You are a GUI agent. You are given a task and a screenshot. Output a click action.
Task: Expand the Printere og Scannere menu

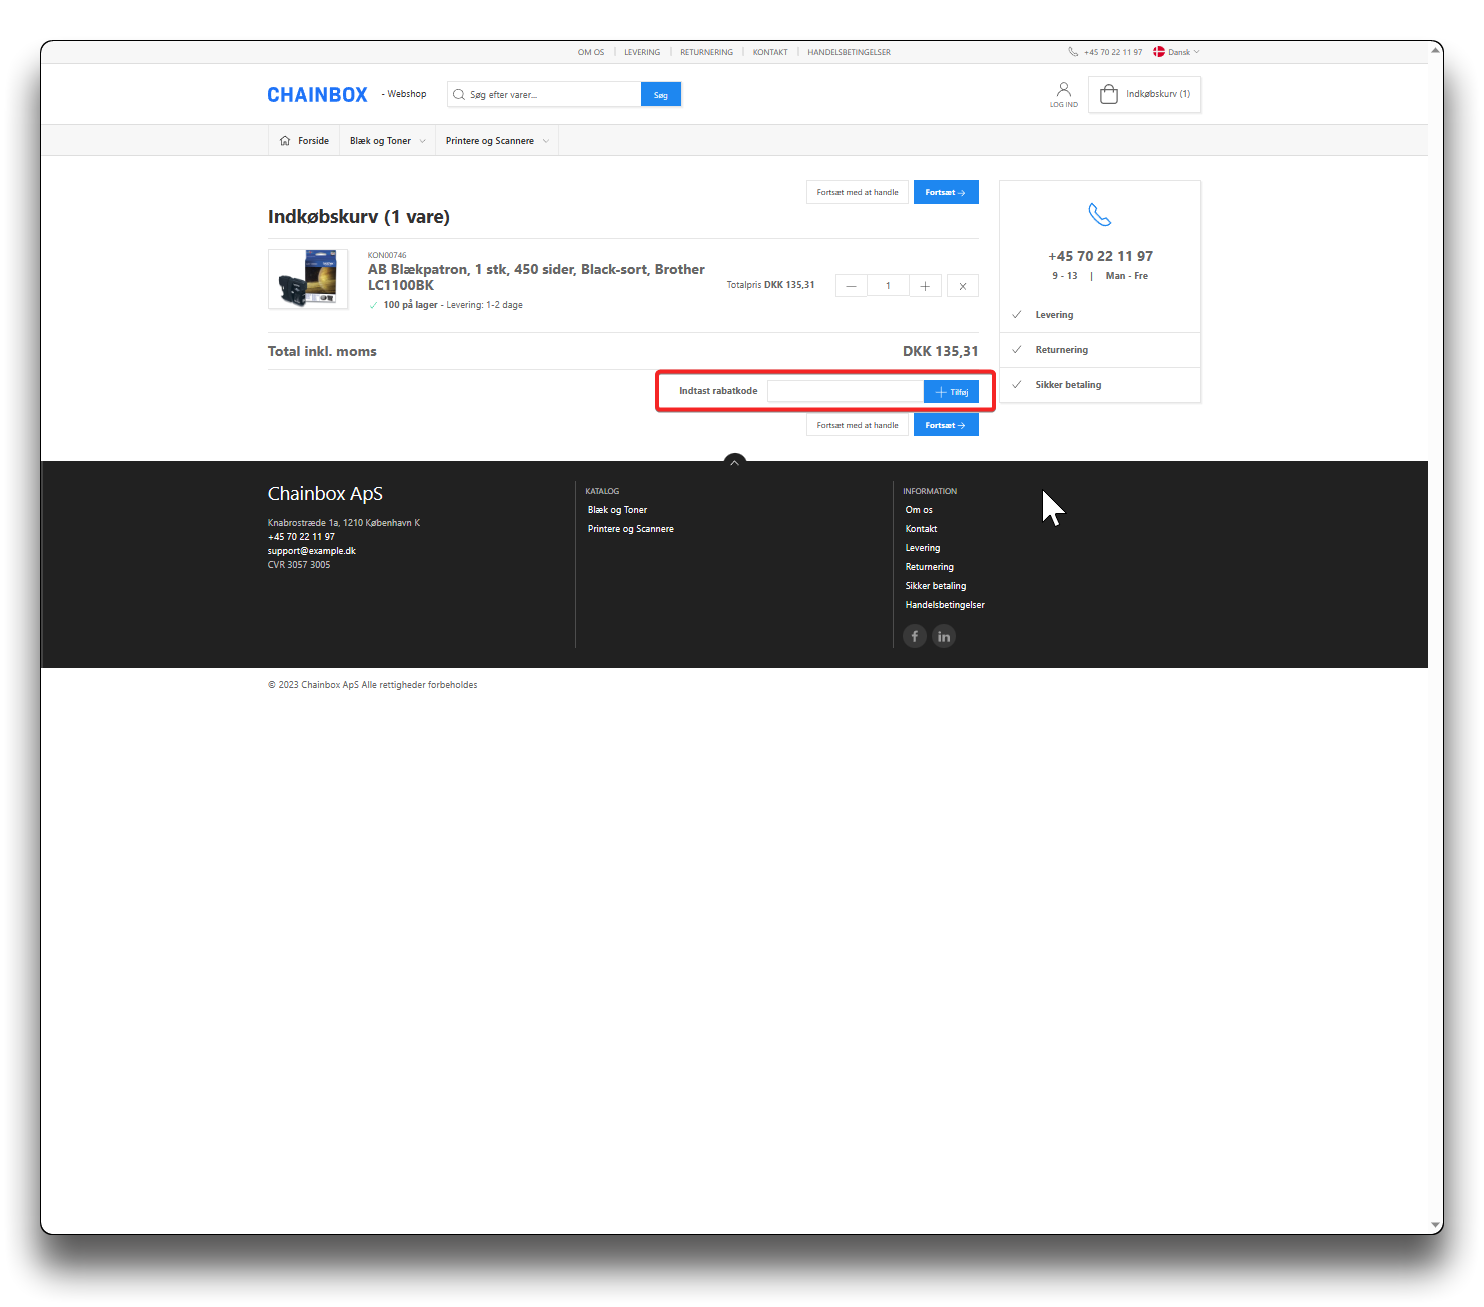[497, 141]
